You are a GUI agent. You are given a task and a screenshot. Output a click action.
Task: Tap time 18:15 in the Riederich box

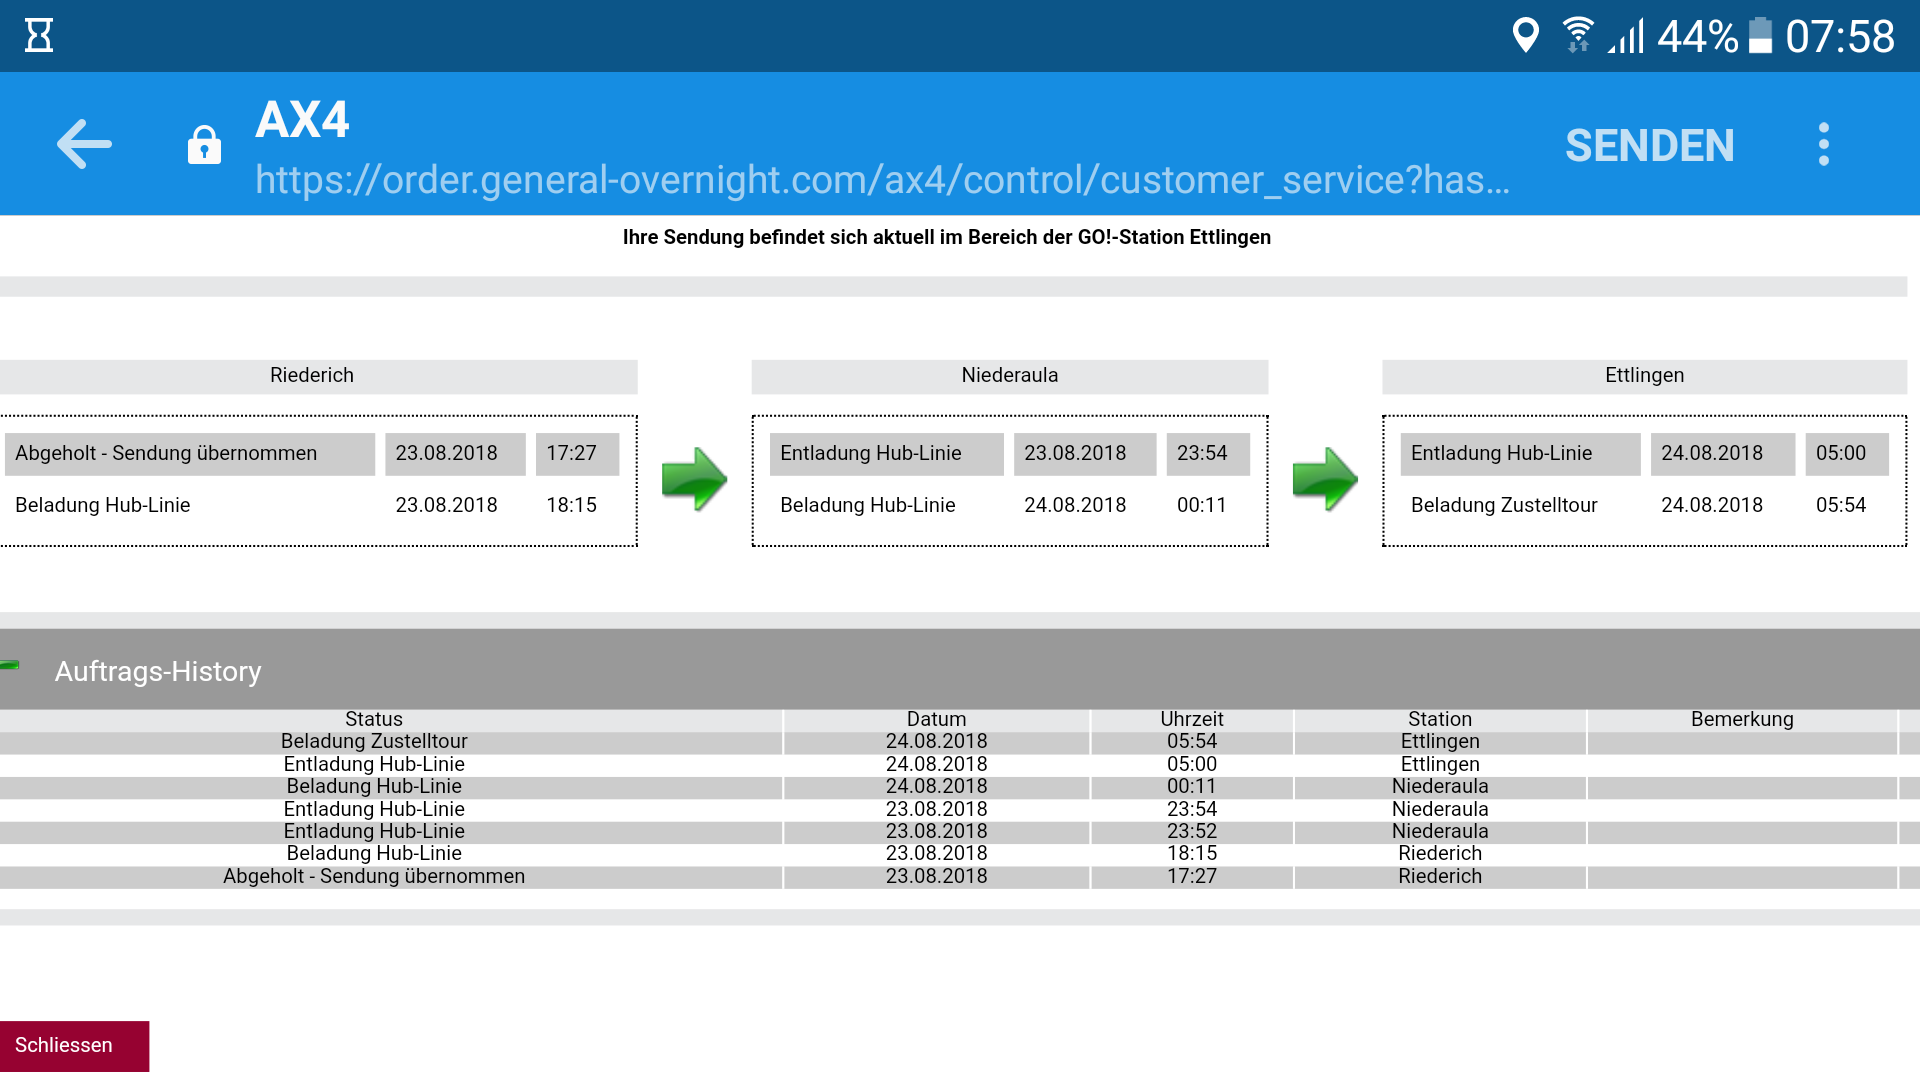(571, 506)
